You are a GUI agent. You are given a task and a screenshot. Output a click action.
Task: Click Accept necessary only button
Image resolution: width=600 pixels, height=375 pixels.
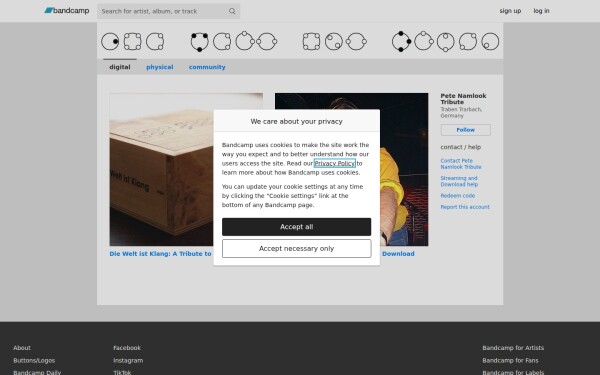296,248
